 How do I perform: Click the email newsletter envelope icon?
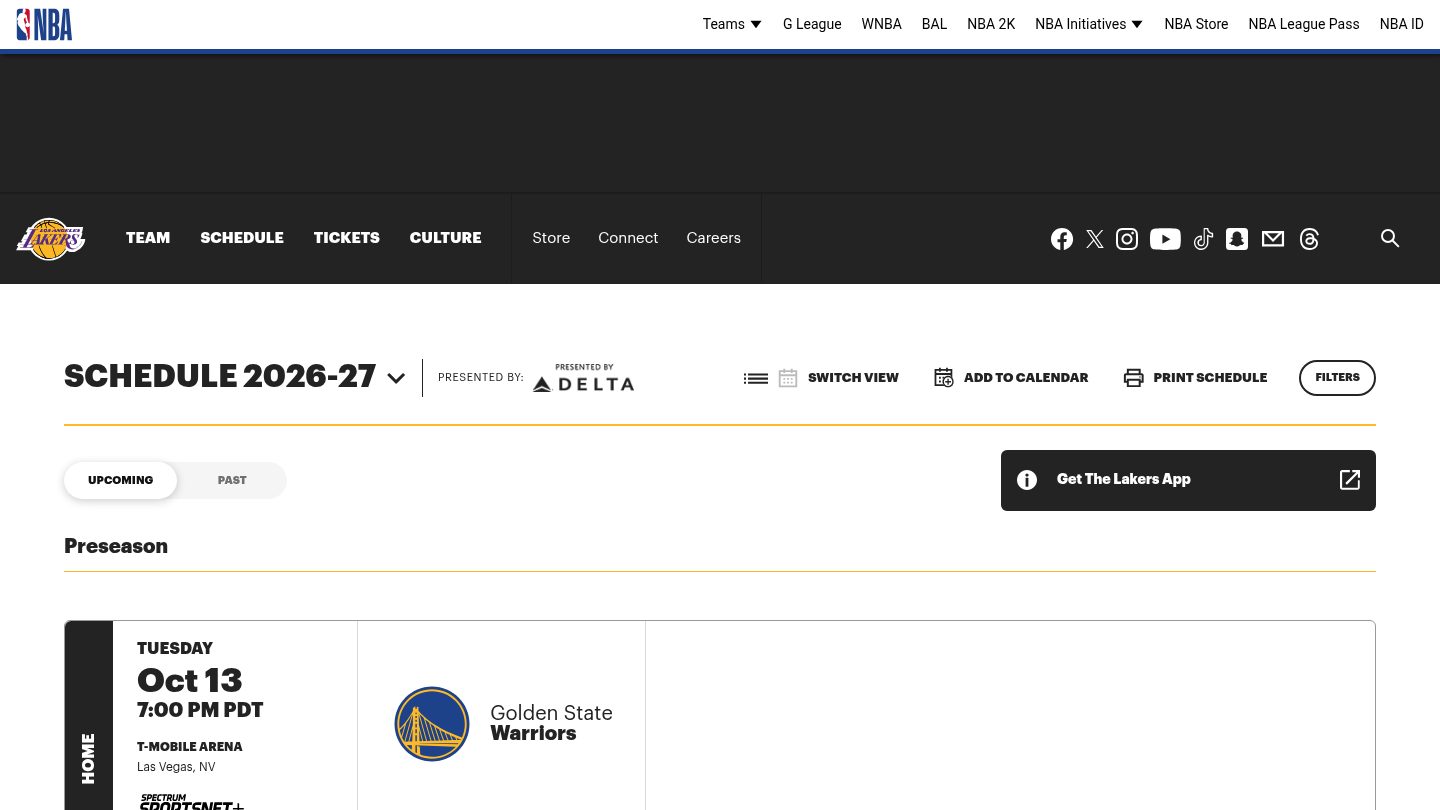coord(1273,239)
